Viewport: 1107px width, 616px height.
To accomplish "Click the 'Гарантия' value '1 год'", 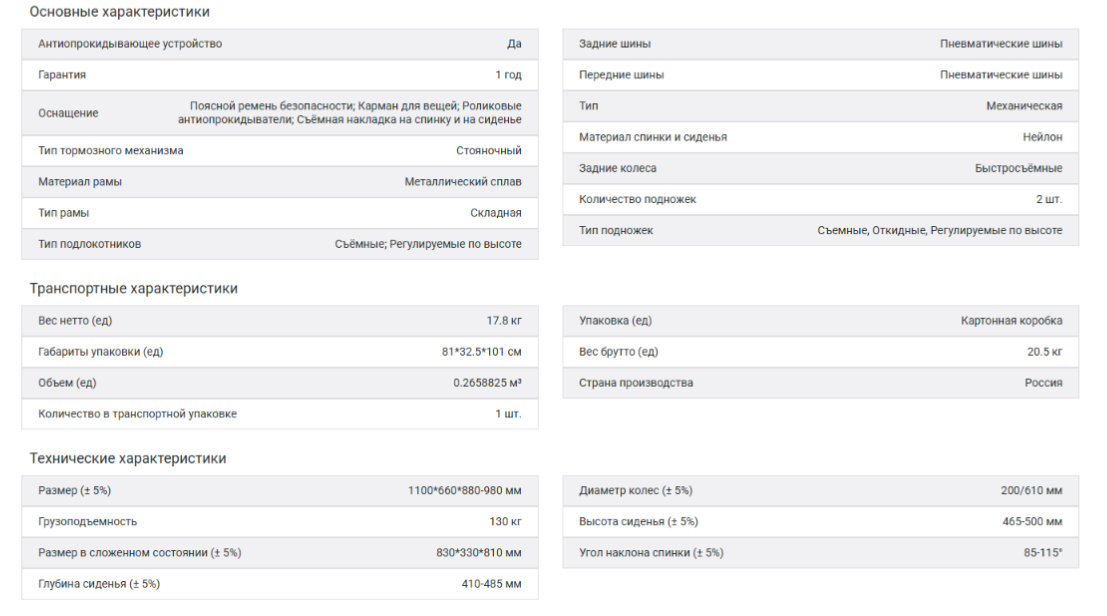I will (x=508, y=75).
